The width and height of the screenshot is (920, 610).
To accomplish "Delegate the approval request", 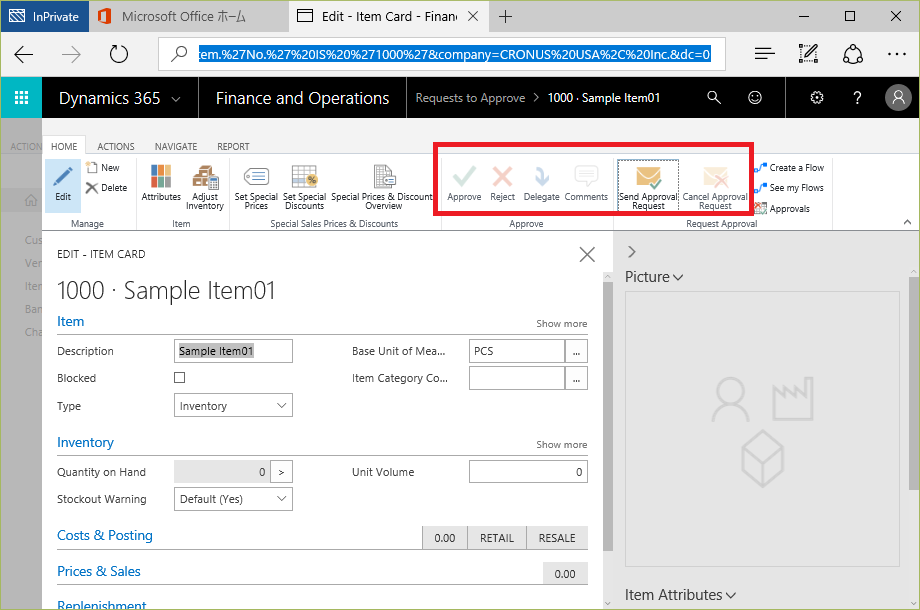I will pos(541,184).
